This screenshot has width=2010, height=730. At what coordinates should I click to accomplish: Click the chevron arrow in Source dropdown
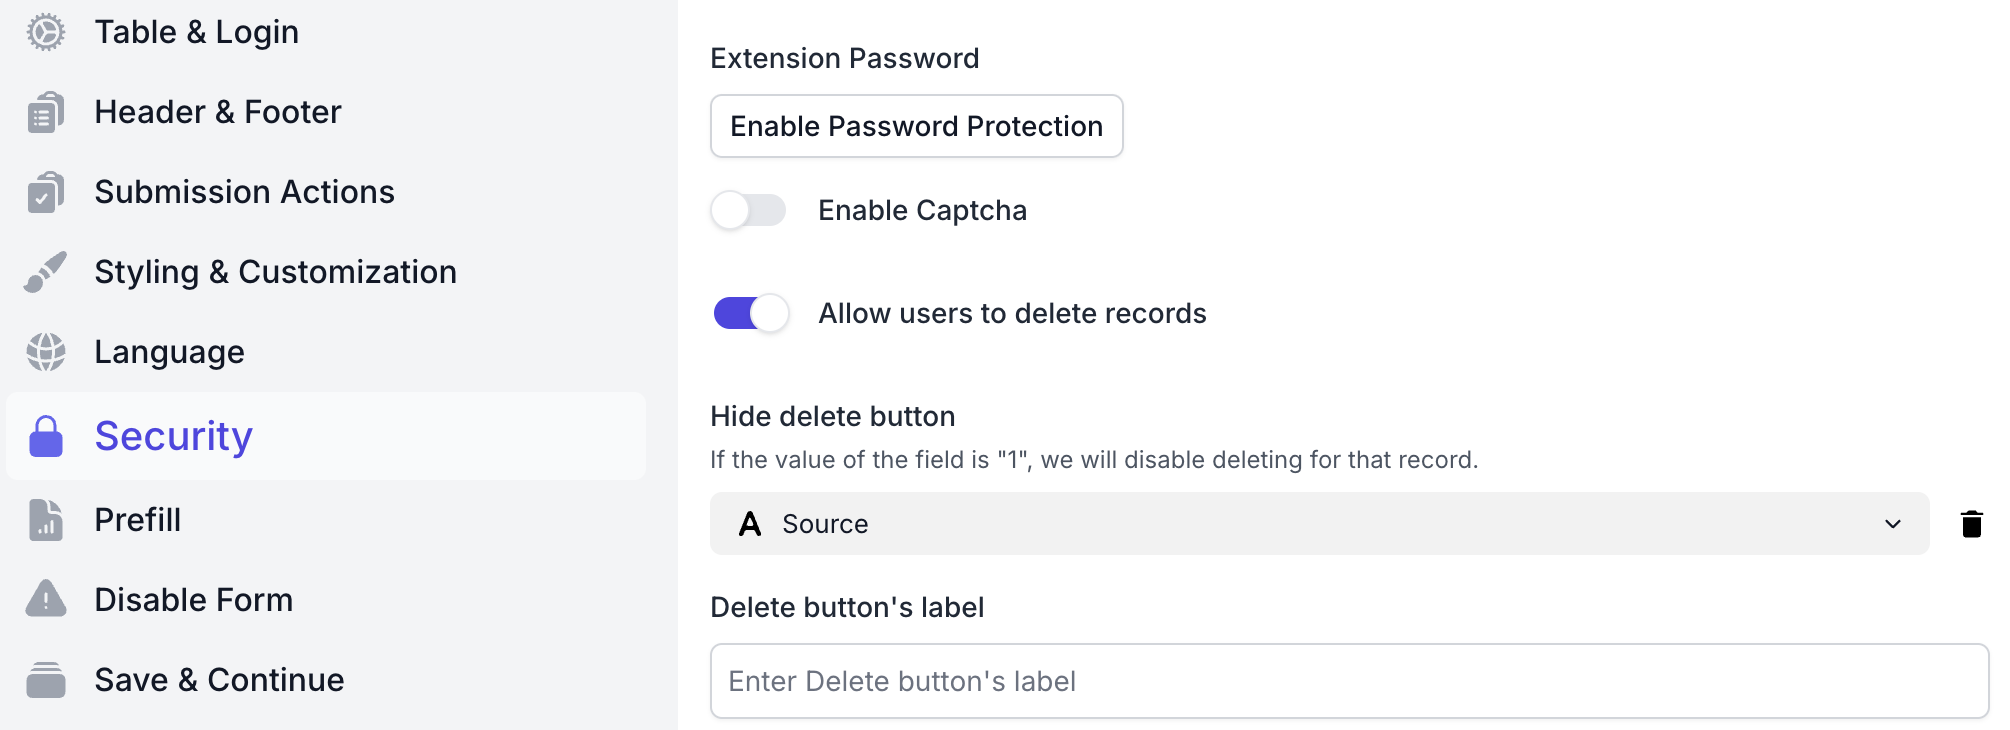(1892, 524)
